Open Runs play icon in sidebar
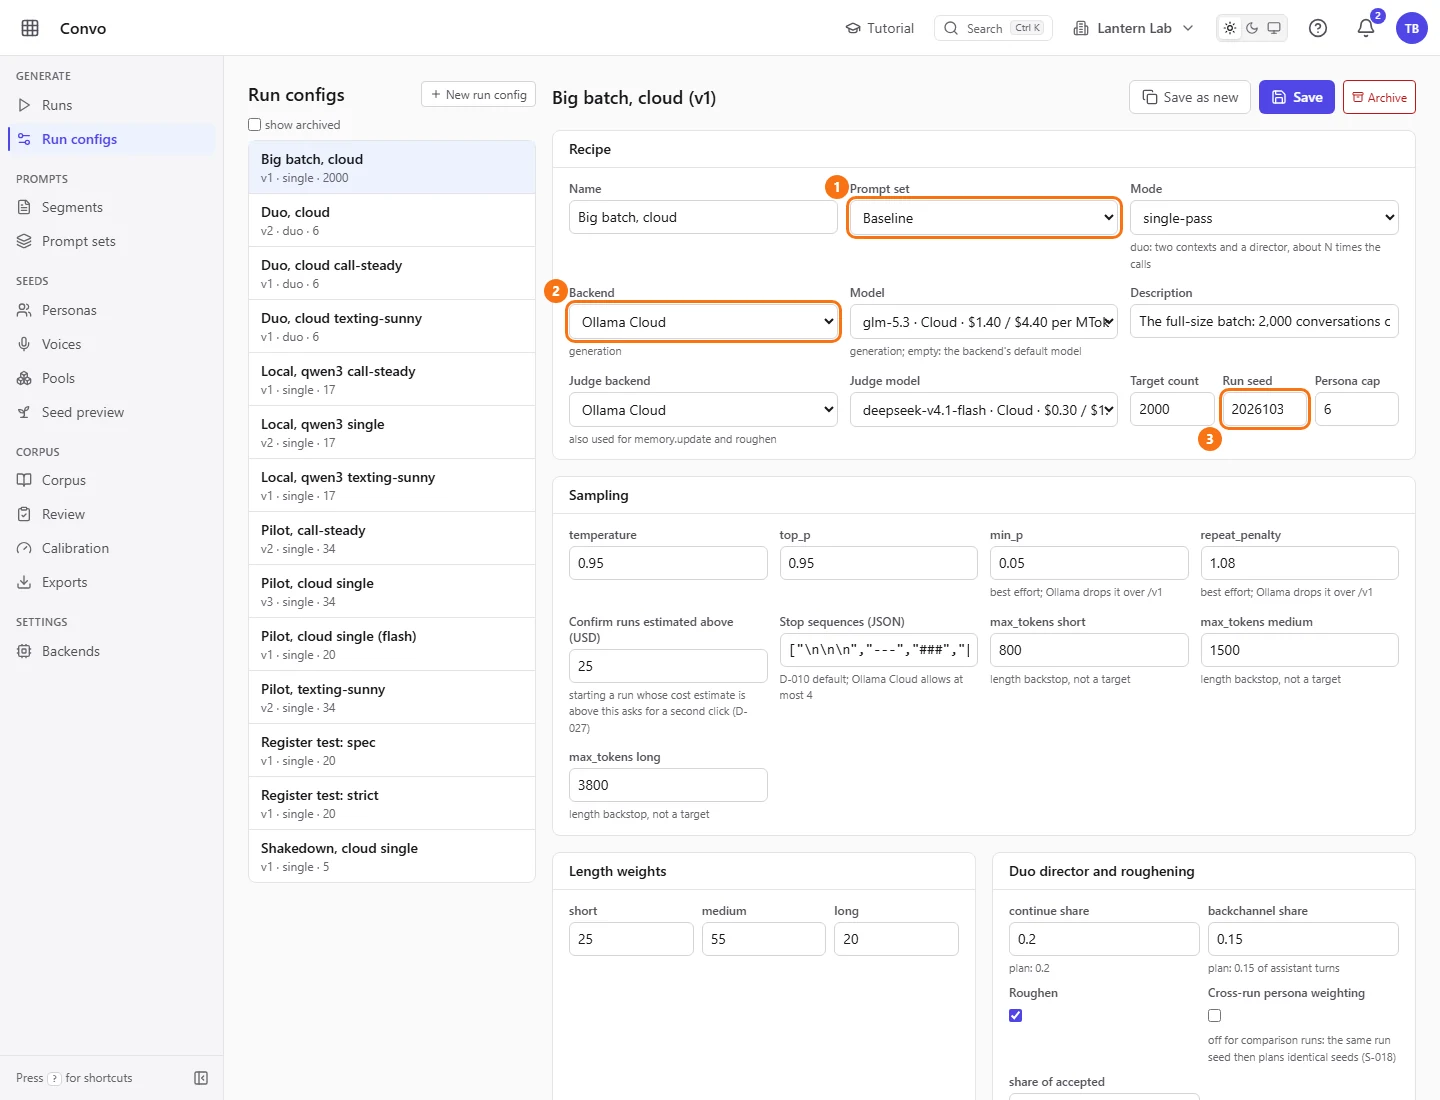1440x1100 pixels. (x=24, y=105)
